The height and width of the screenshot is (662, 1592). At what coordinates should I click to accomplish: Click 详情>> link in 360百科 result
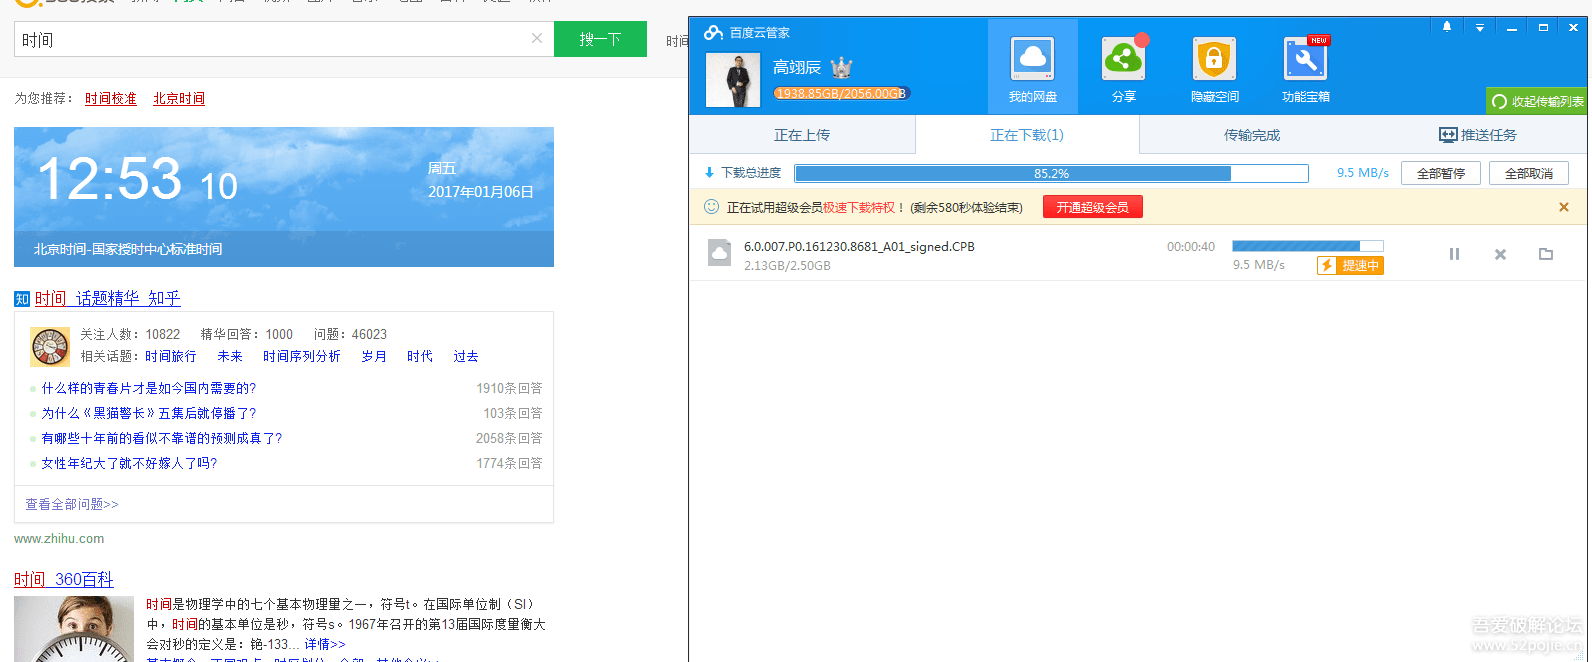pos(325,644)
